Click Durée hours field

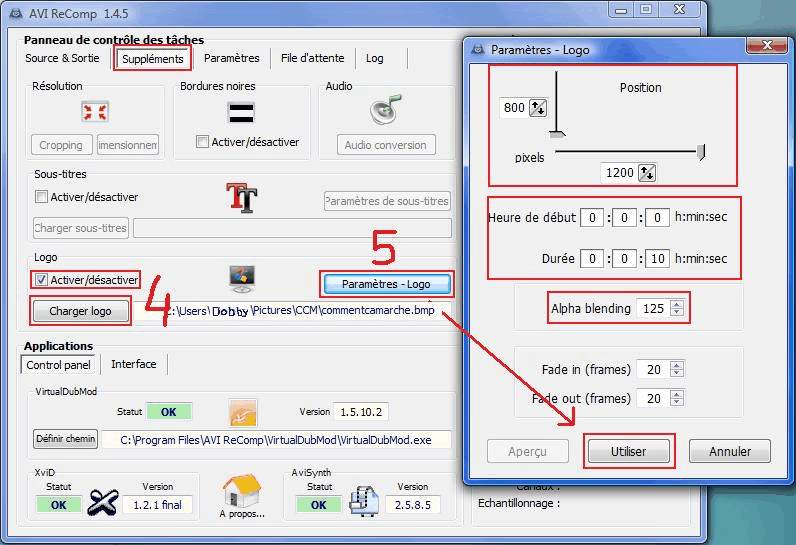[592, 259]
